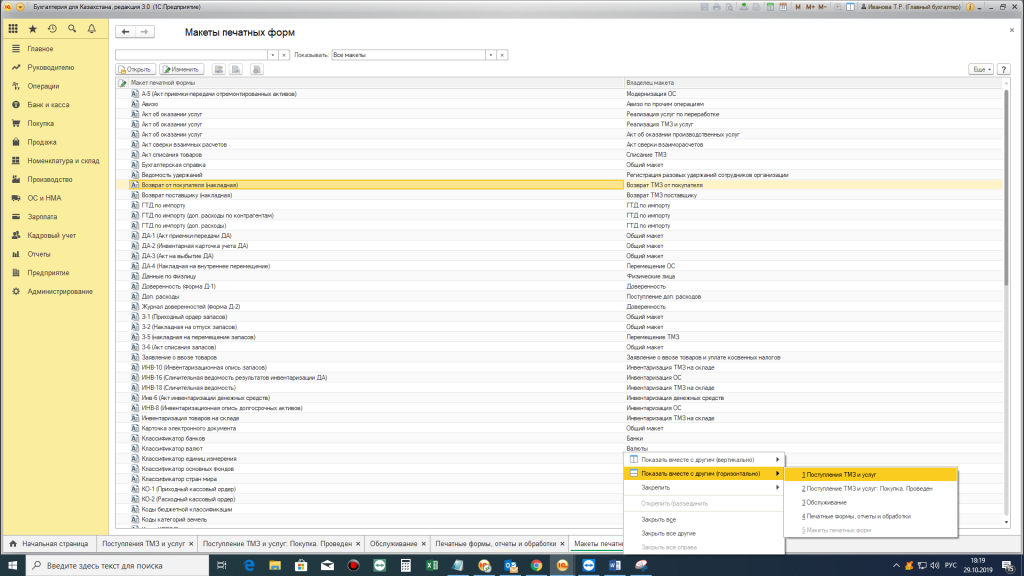The height and width of the screenshot is (576, 1024).
Task: Open Chrome from taskbar
Action: [x=536, y=565]
